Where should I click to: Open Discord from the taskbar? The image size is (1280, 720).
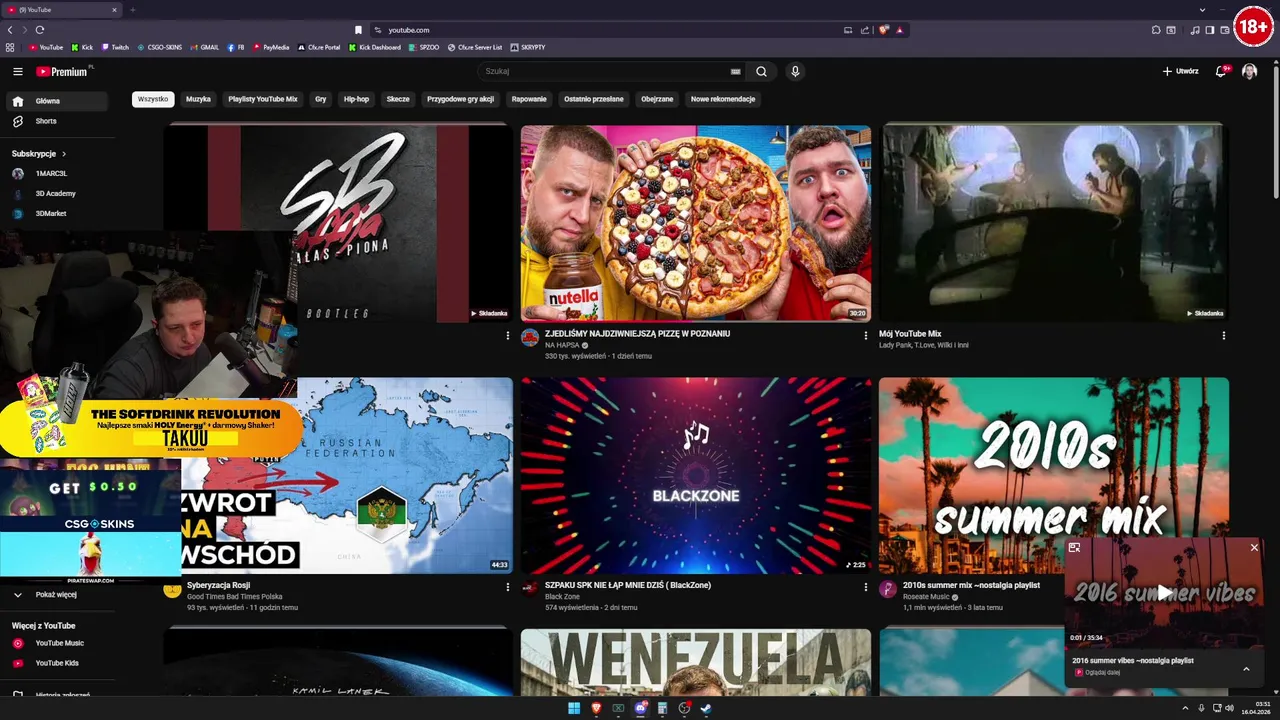pyautogui.click(x=640, y=708)
